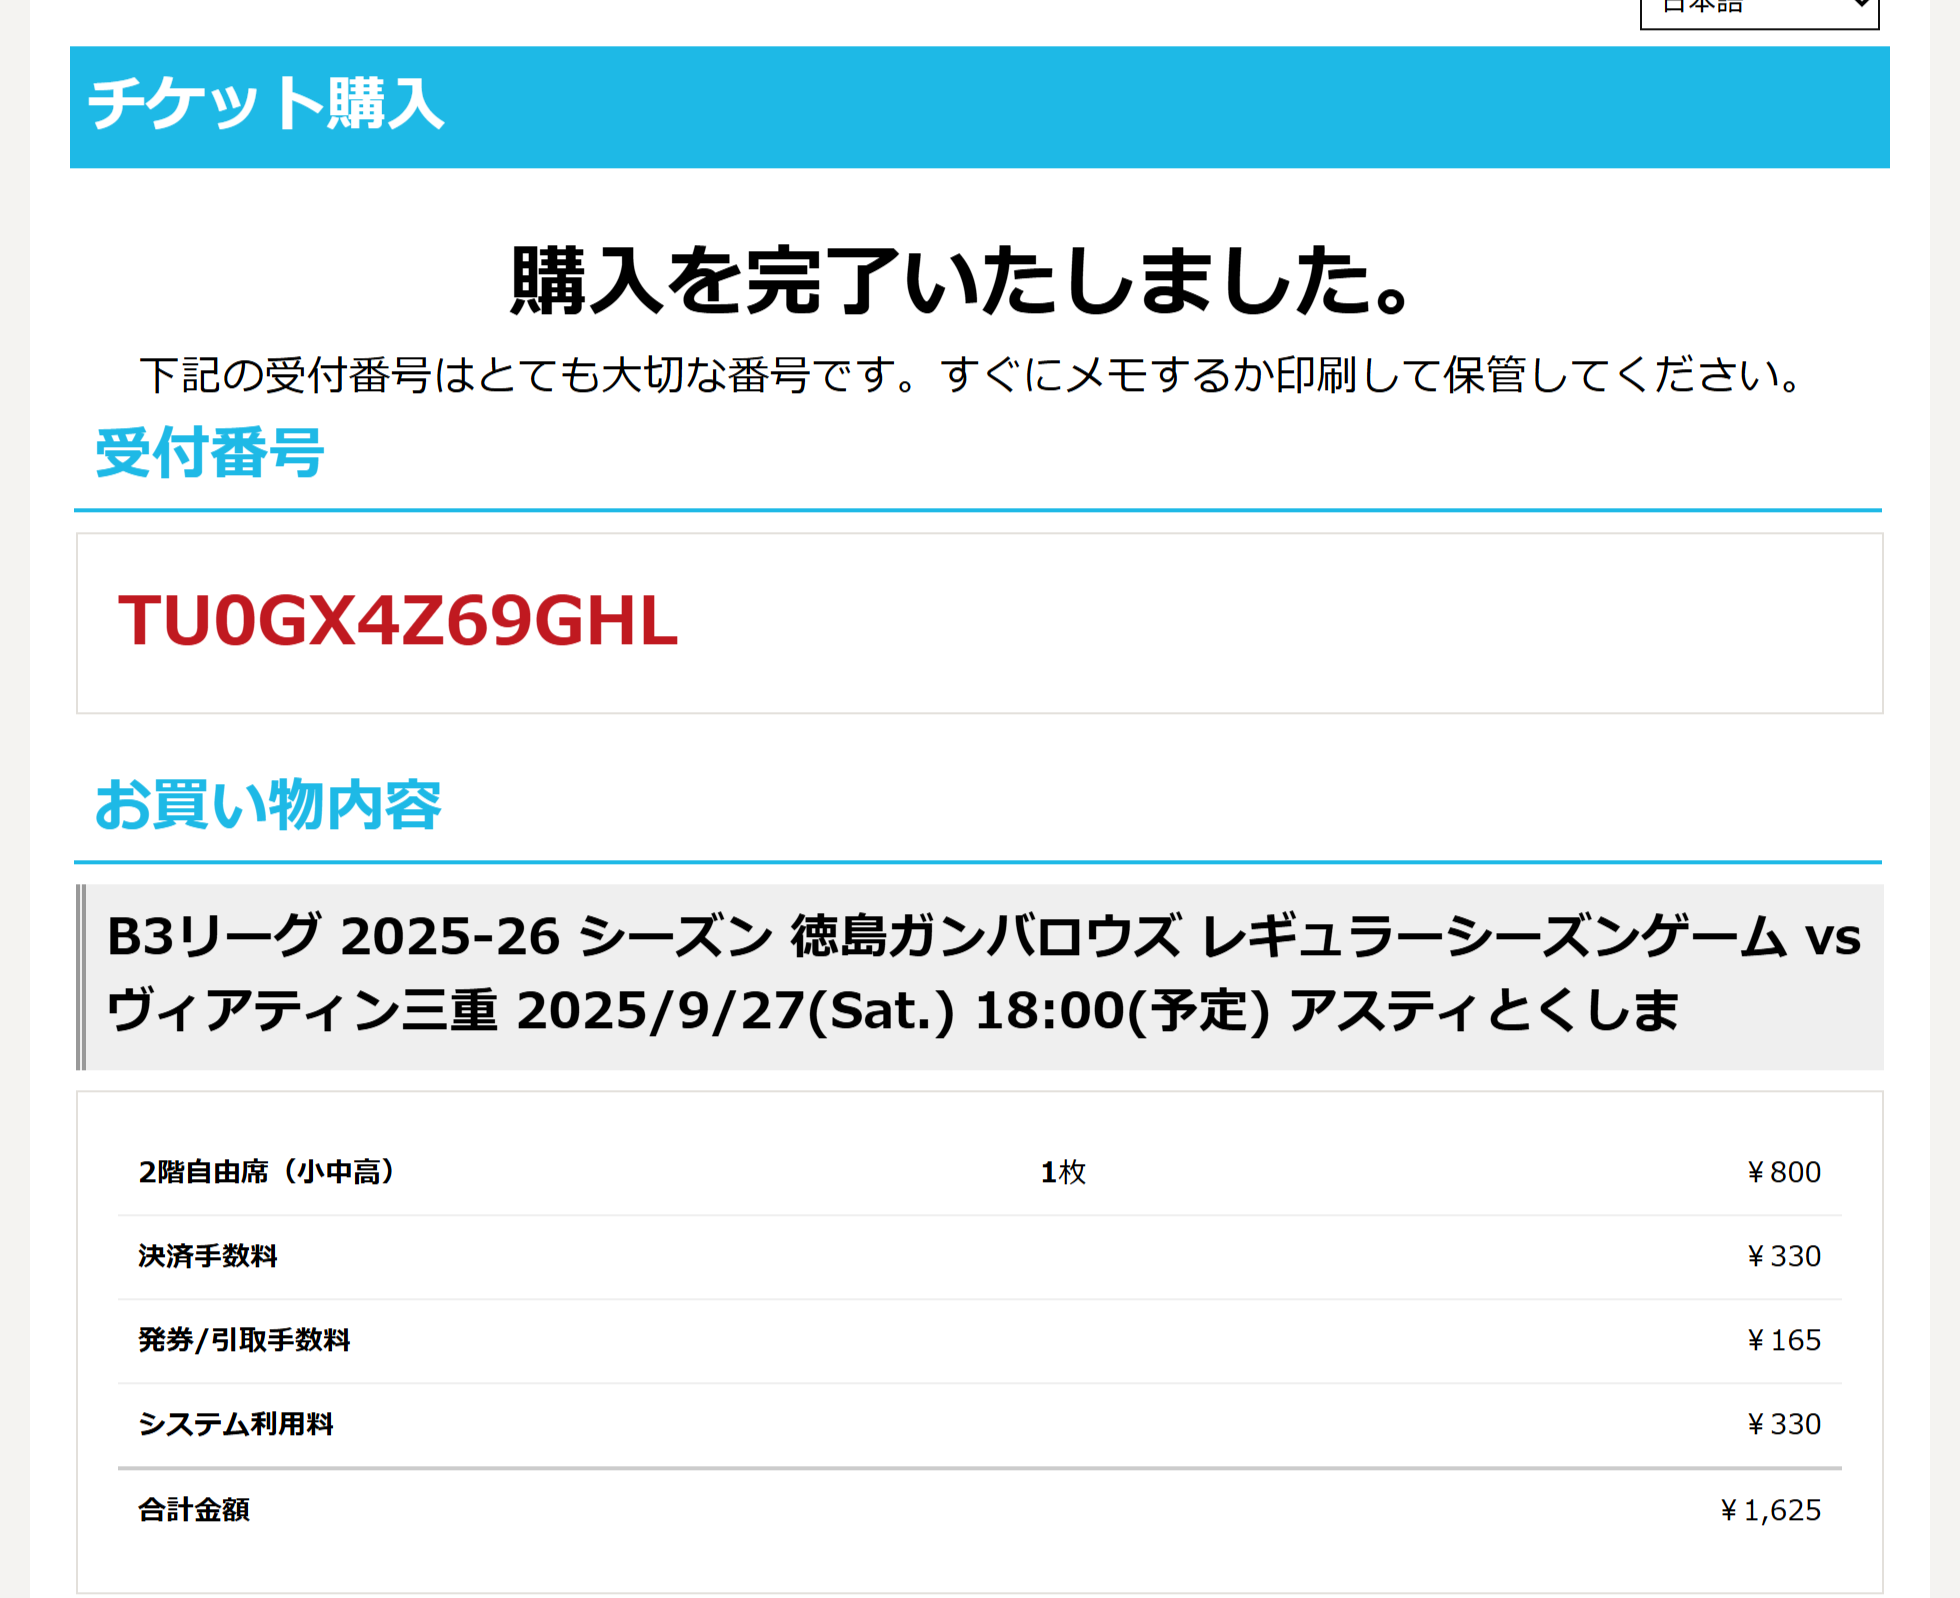Click the 発券/引取手数料 row label
Viewport: 1960px width, 1598px height.
click(x=245, y=1339)
